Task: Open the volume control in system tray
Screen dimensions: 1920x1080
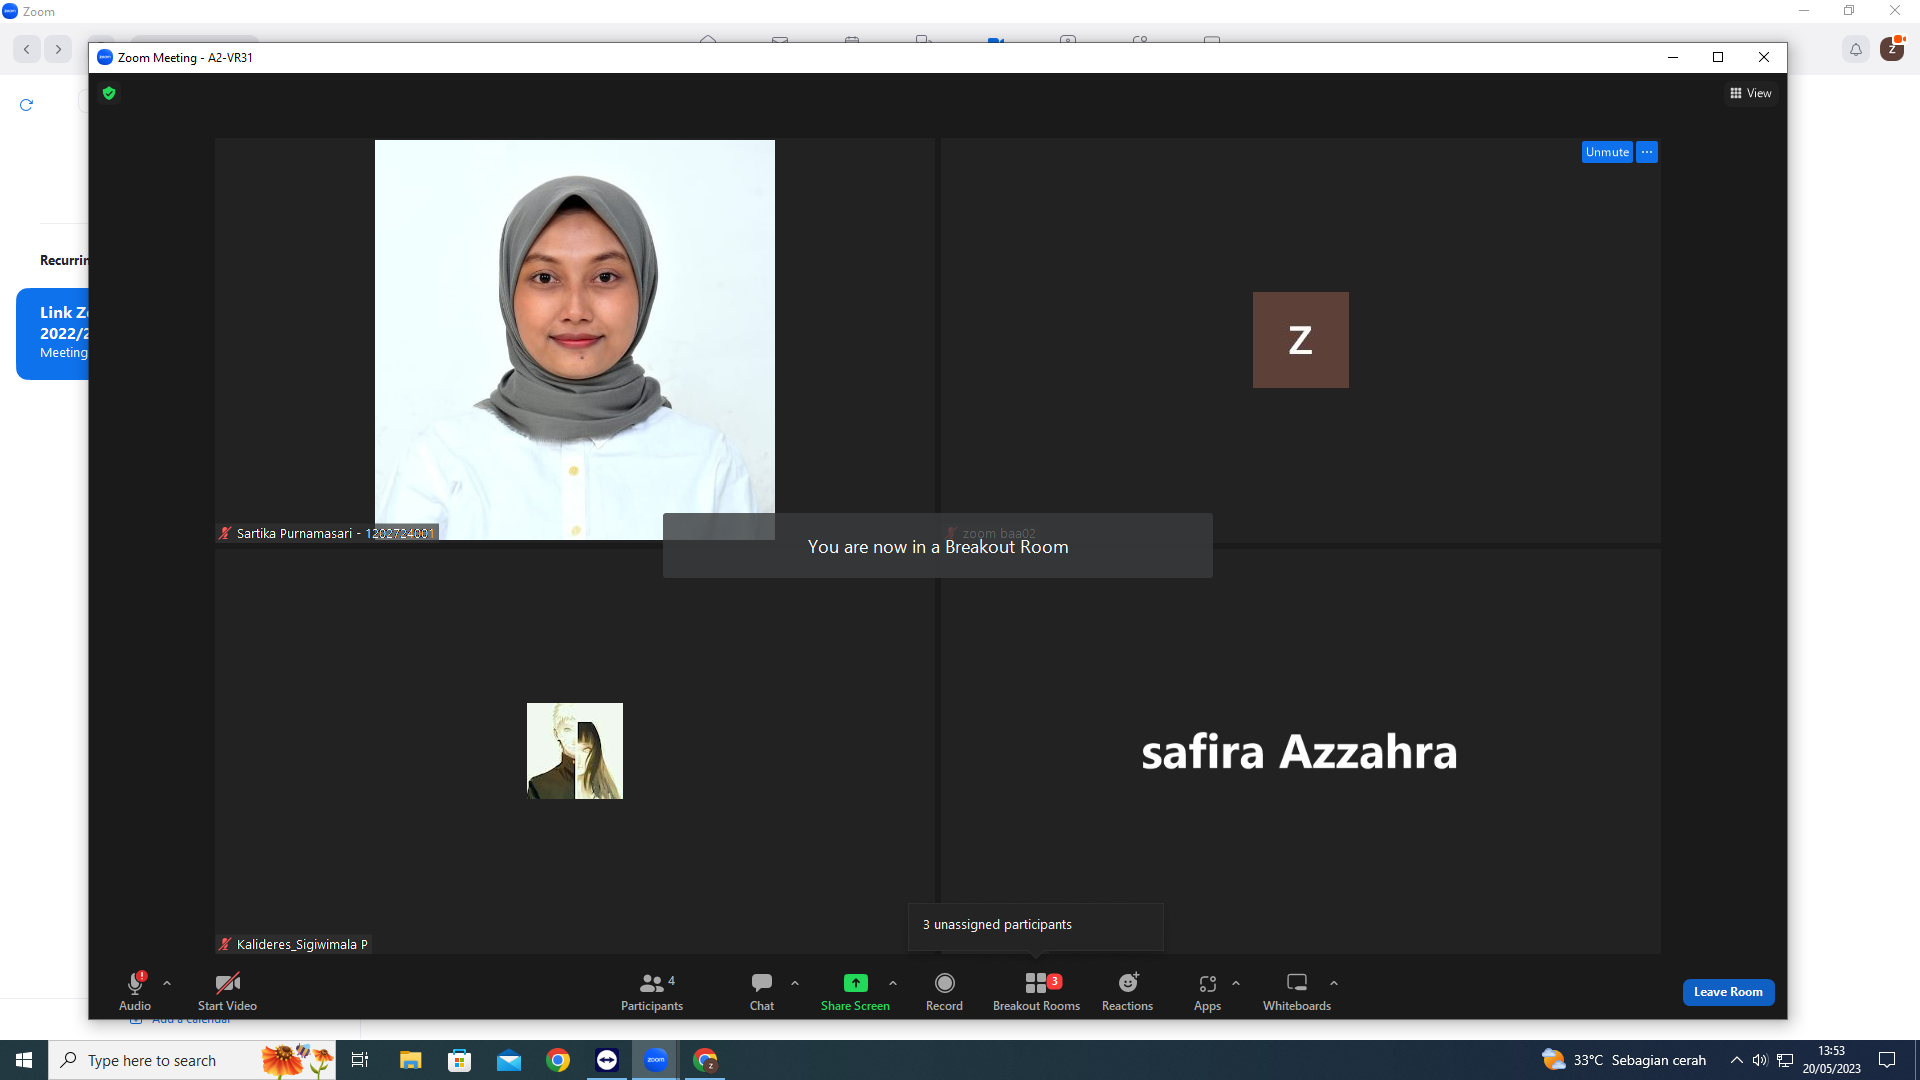Action: 1760,1060
